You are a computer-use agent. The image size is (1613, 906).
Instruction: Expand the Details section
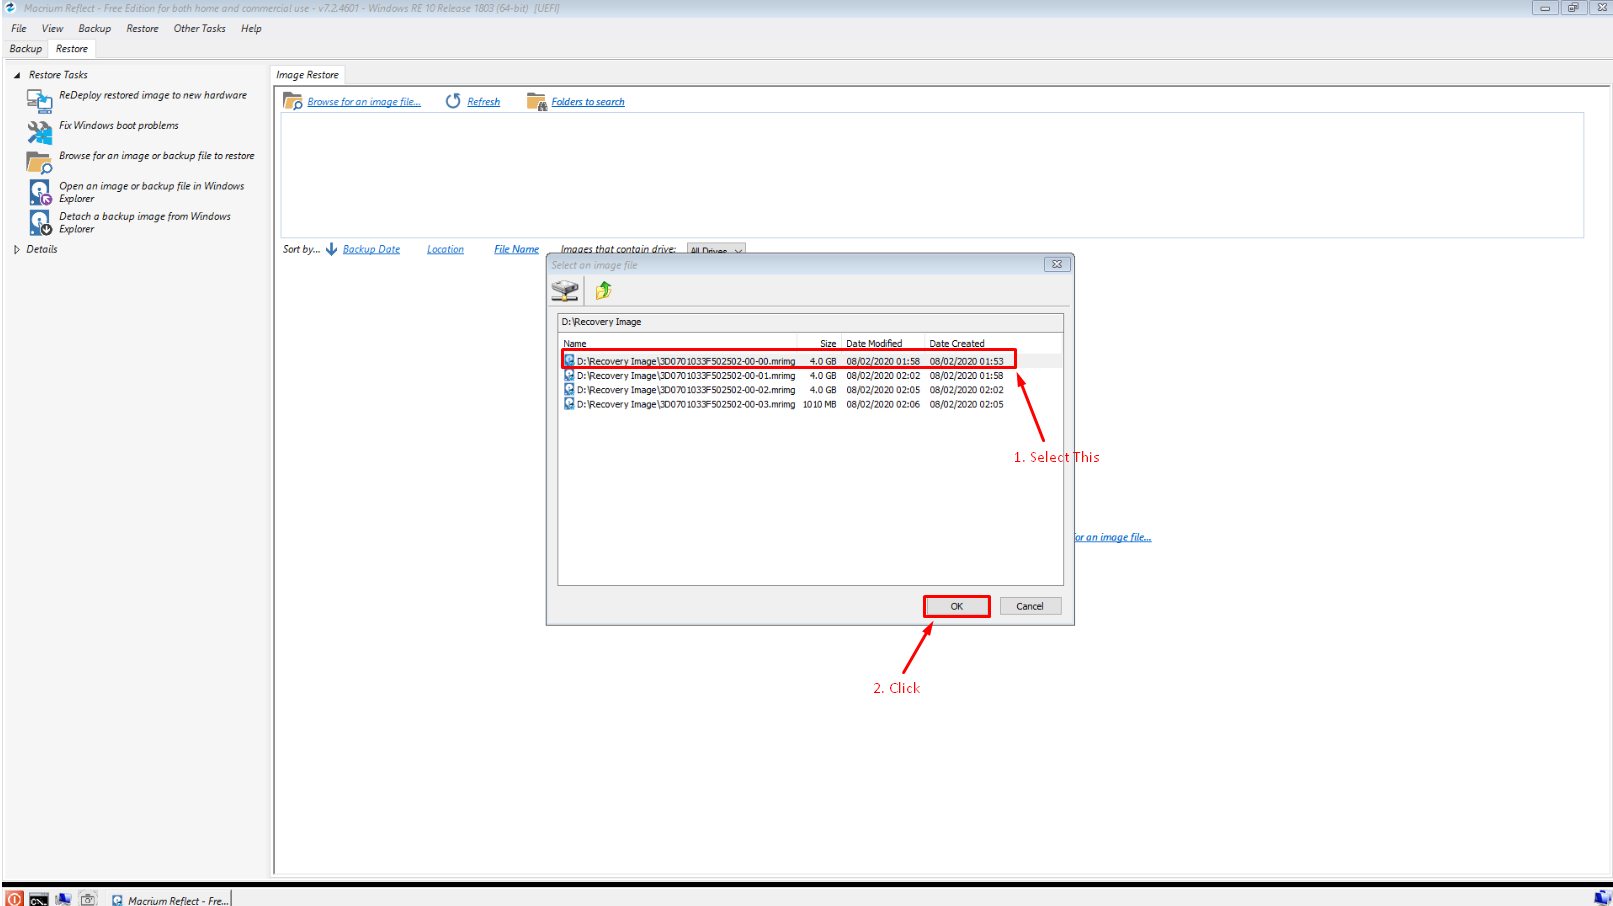17,249
